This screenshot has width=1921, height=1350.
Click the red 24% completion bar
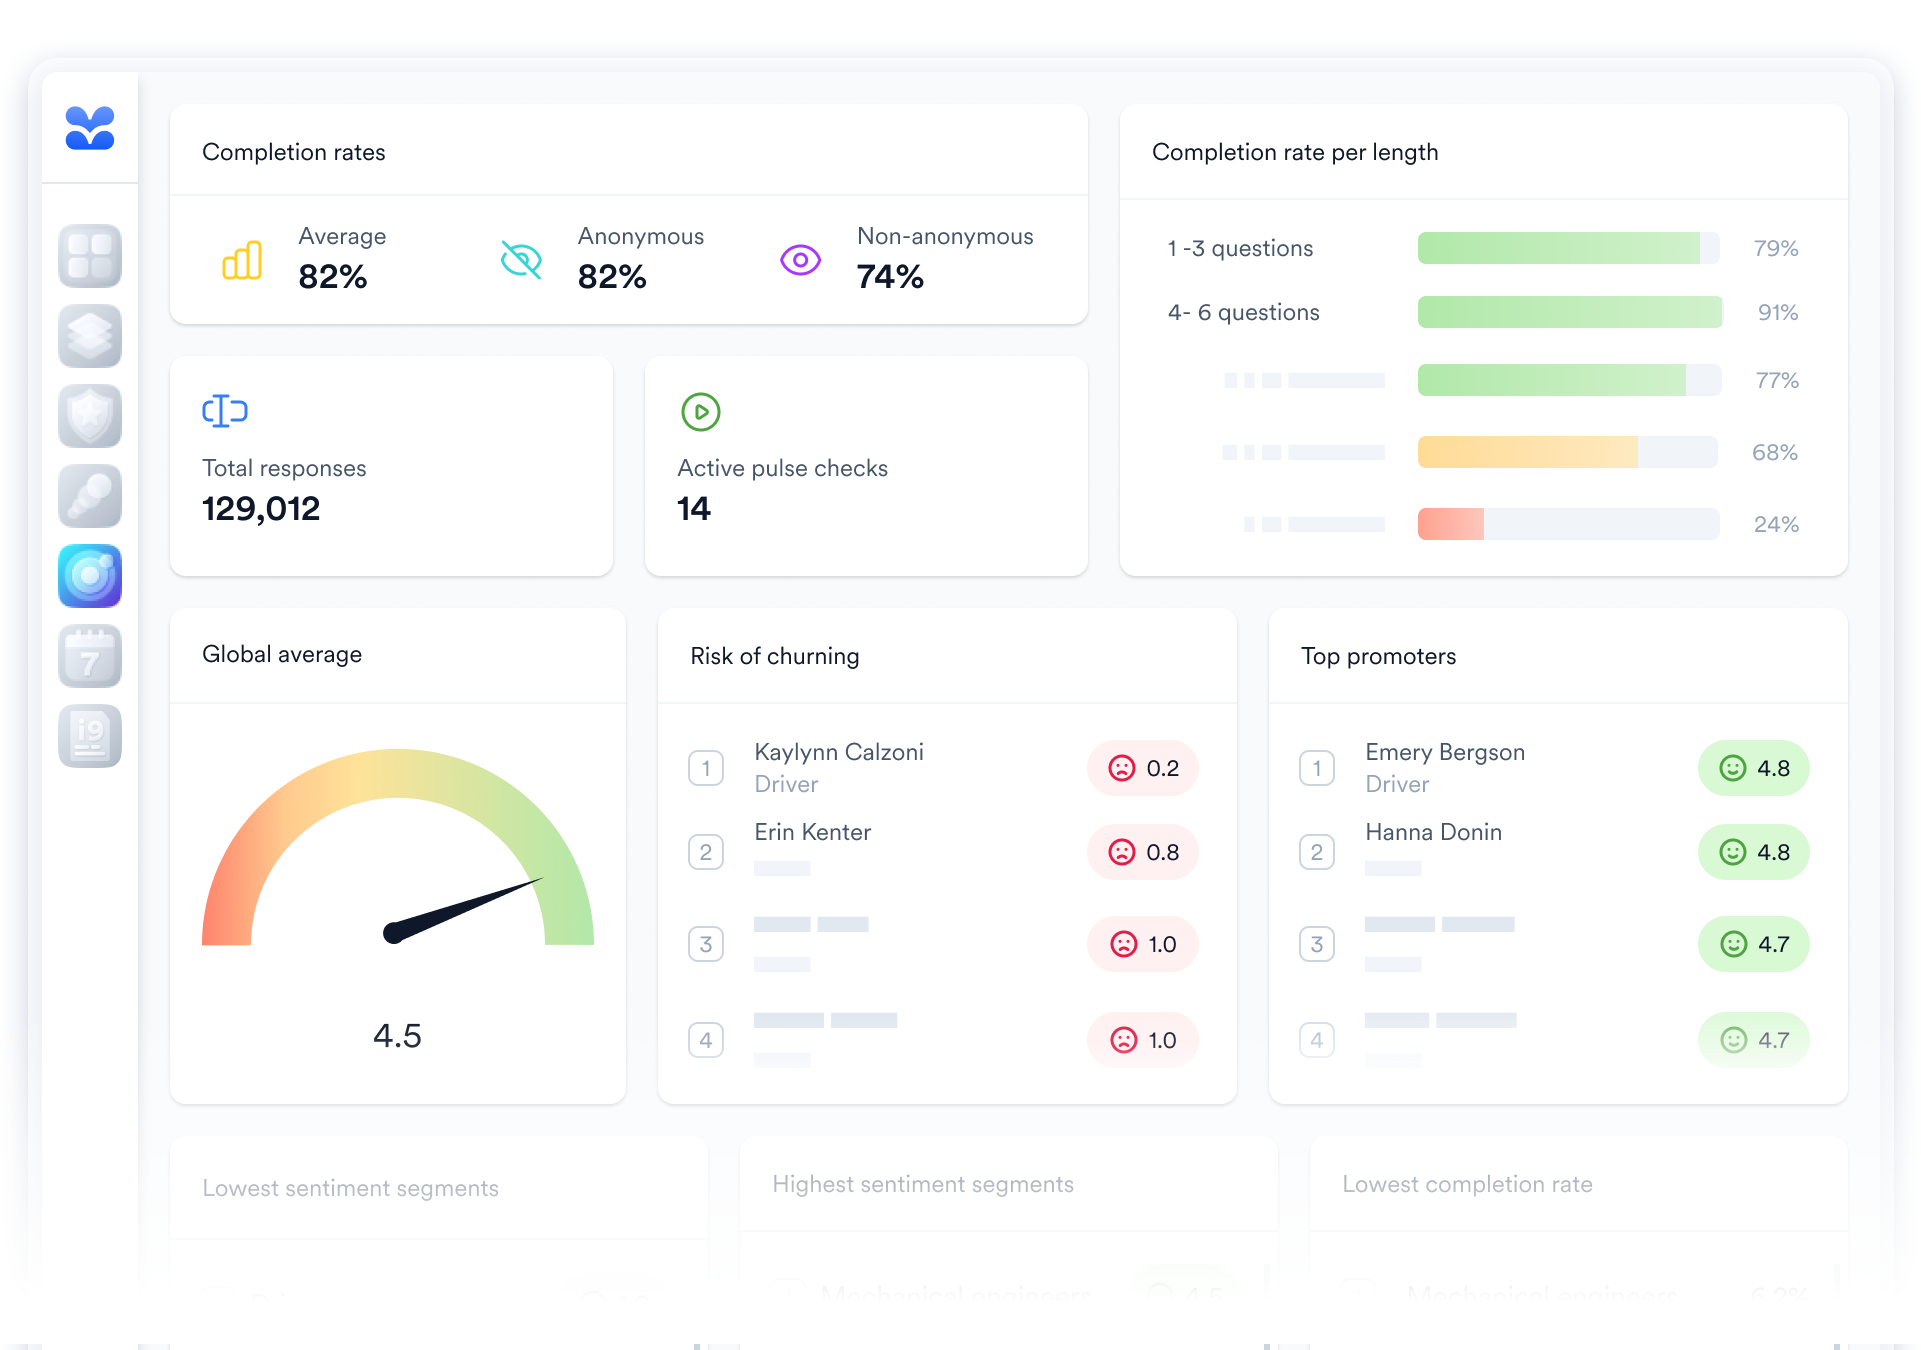(1451, 524)
